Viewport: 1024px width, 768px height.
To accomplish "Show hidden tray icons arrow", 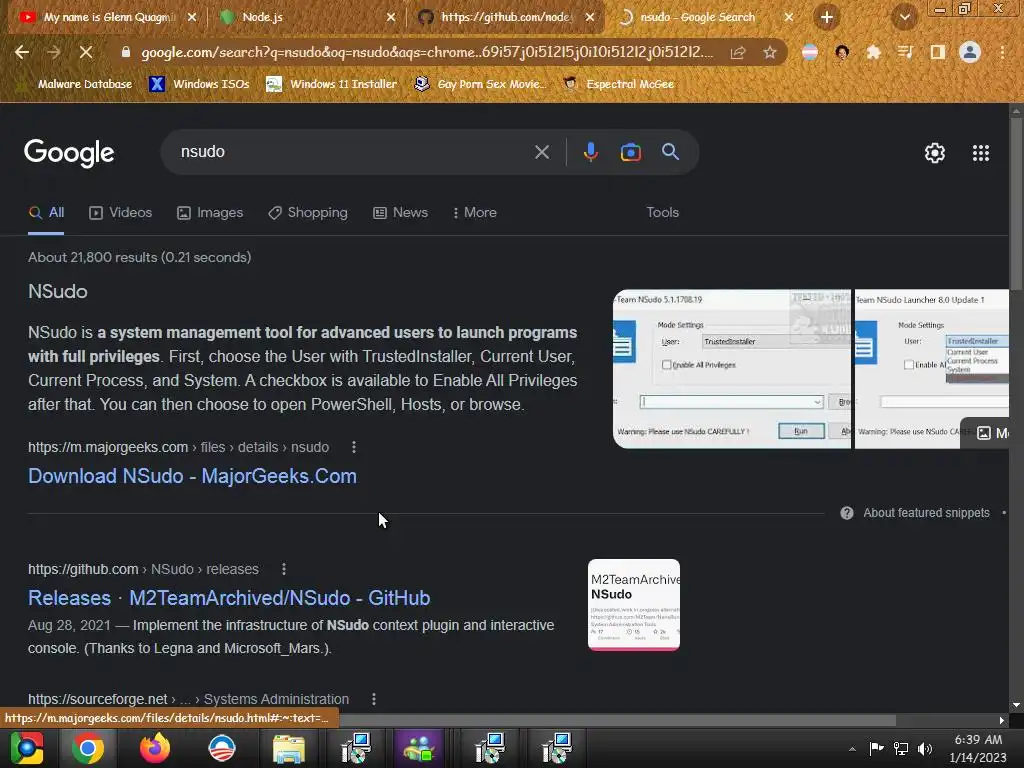I will [852, 749].
